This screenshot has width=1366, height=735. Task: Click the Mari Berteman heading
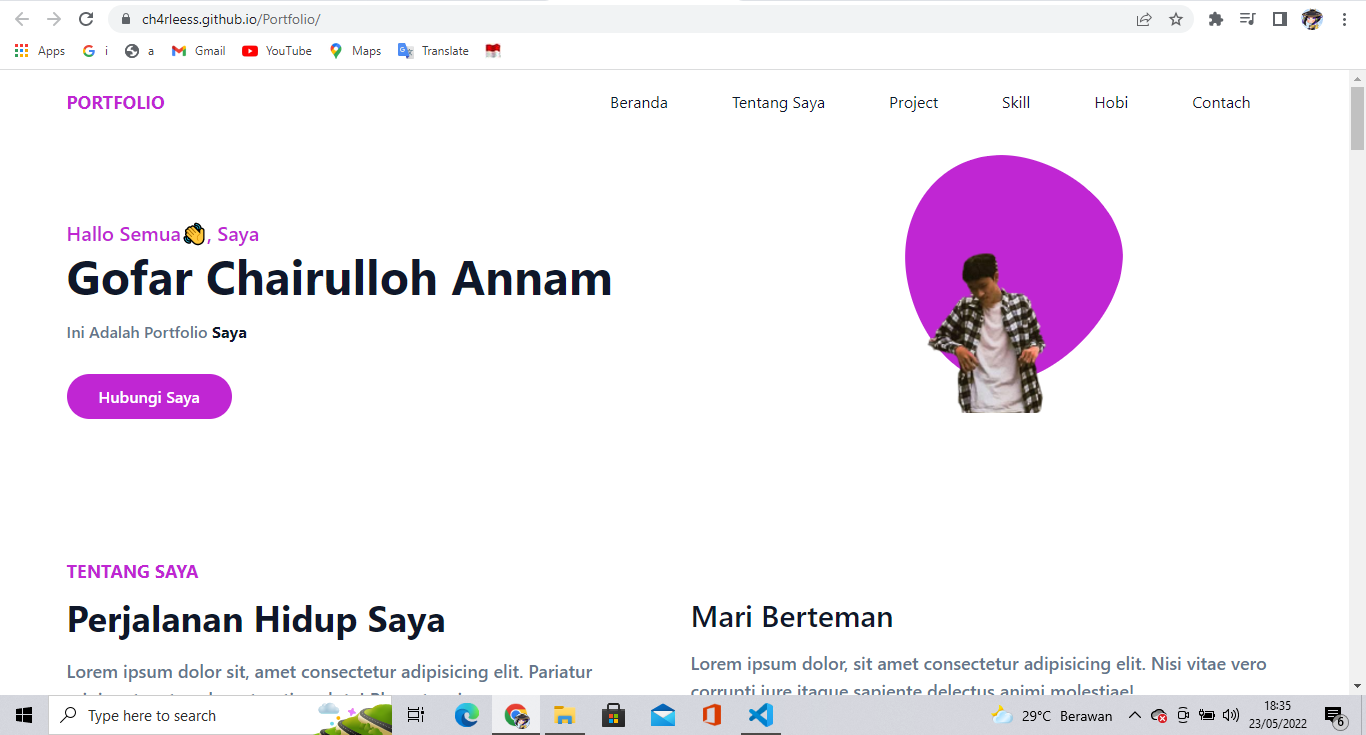click(x=792, y=617)
